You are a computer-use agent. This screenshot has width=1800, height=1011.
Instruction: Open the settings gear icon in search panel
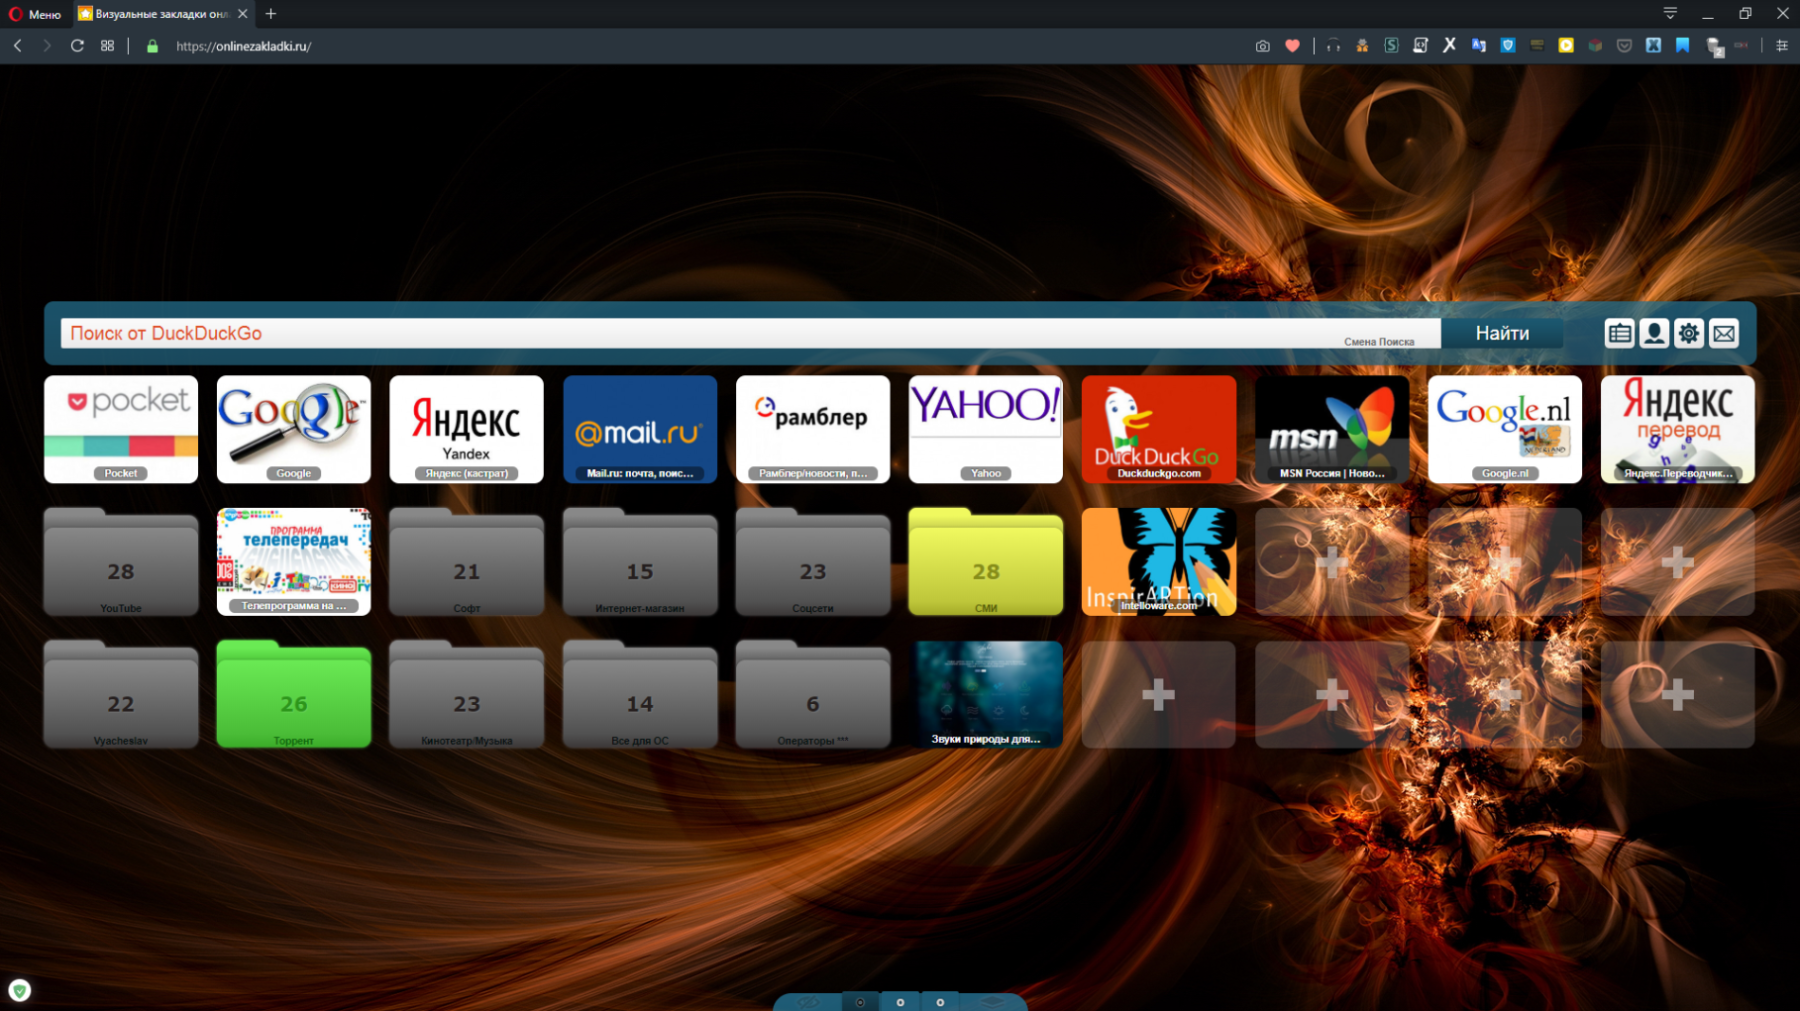pos(1689,334)
